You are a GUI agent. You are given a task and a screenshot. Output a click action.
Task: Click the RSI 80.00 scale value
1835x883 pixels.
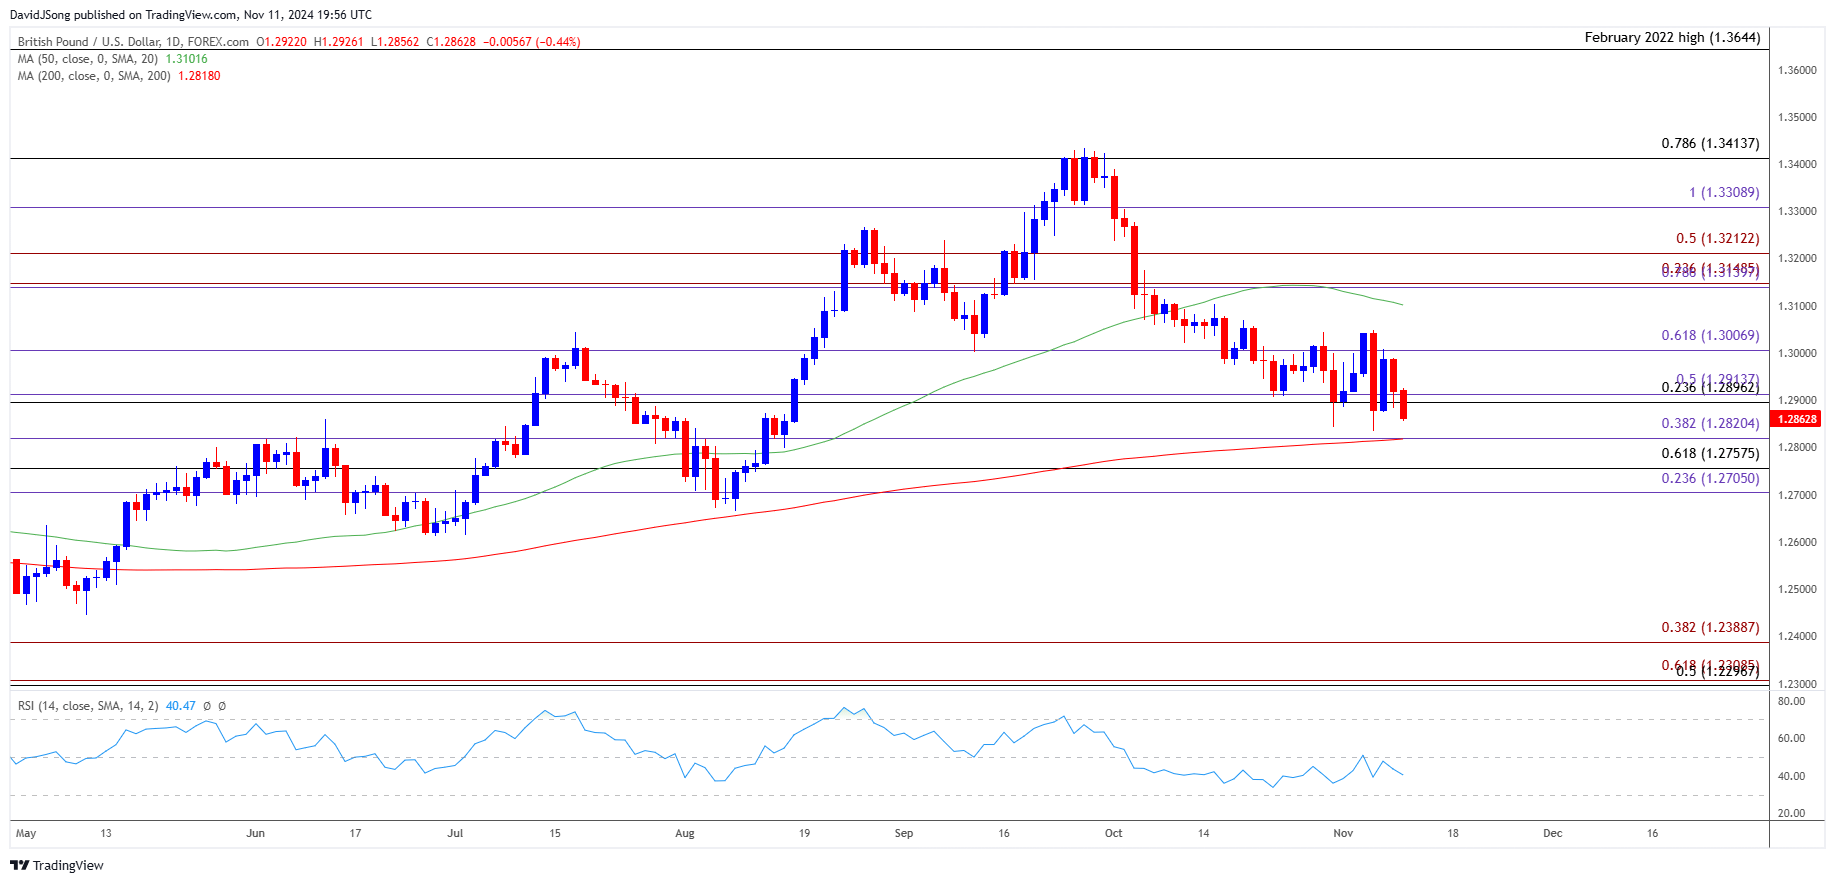[x=1790, y=701]
